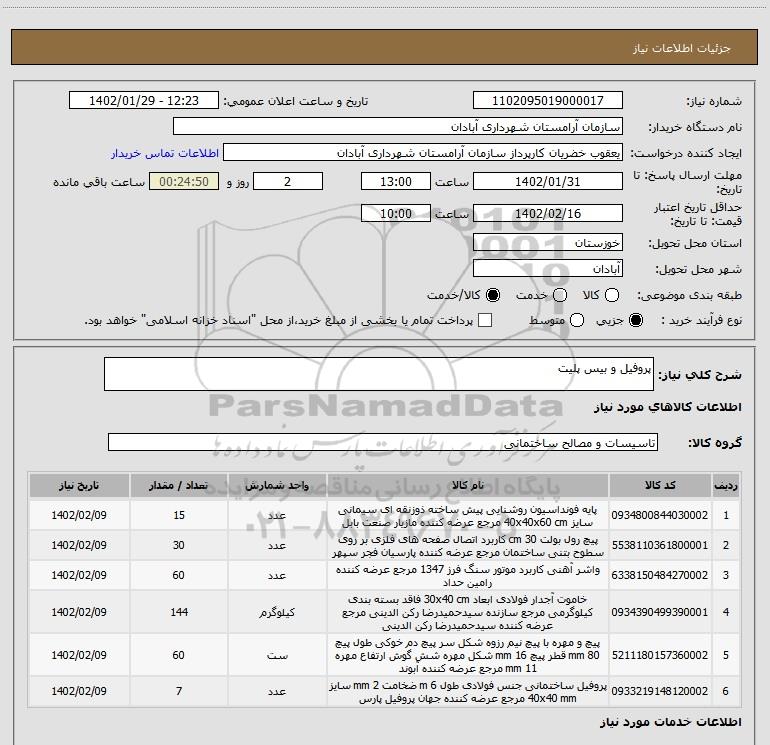This screenshot has height=745, width=770.
Task: Choose the جزیی purchase type radio
Action: [636, 320]
